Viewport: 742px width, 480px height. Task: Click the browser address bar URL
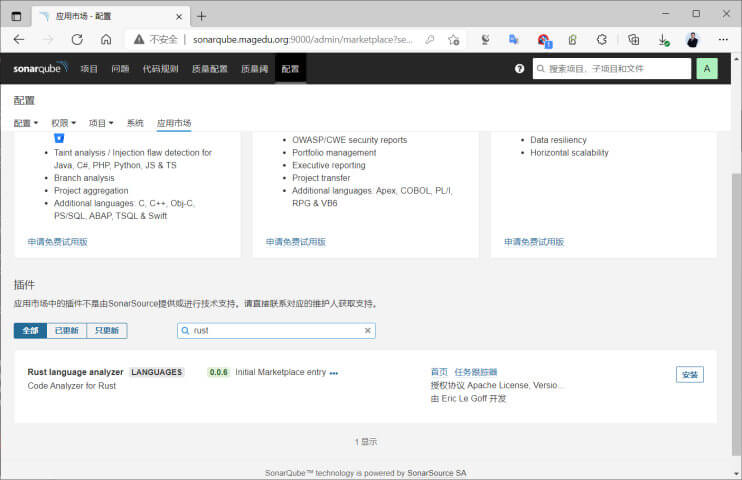[302, 40]
